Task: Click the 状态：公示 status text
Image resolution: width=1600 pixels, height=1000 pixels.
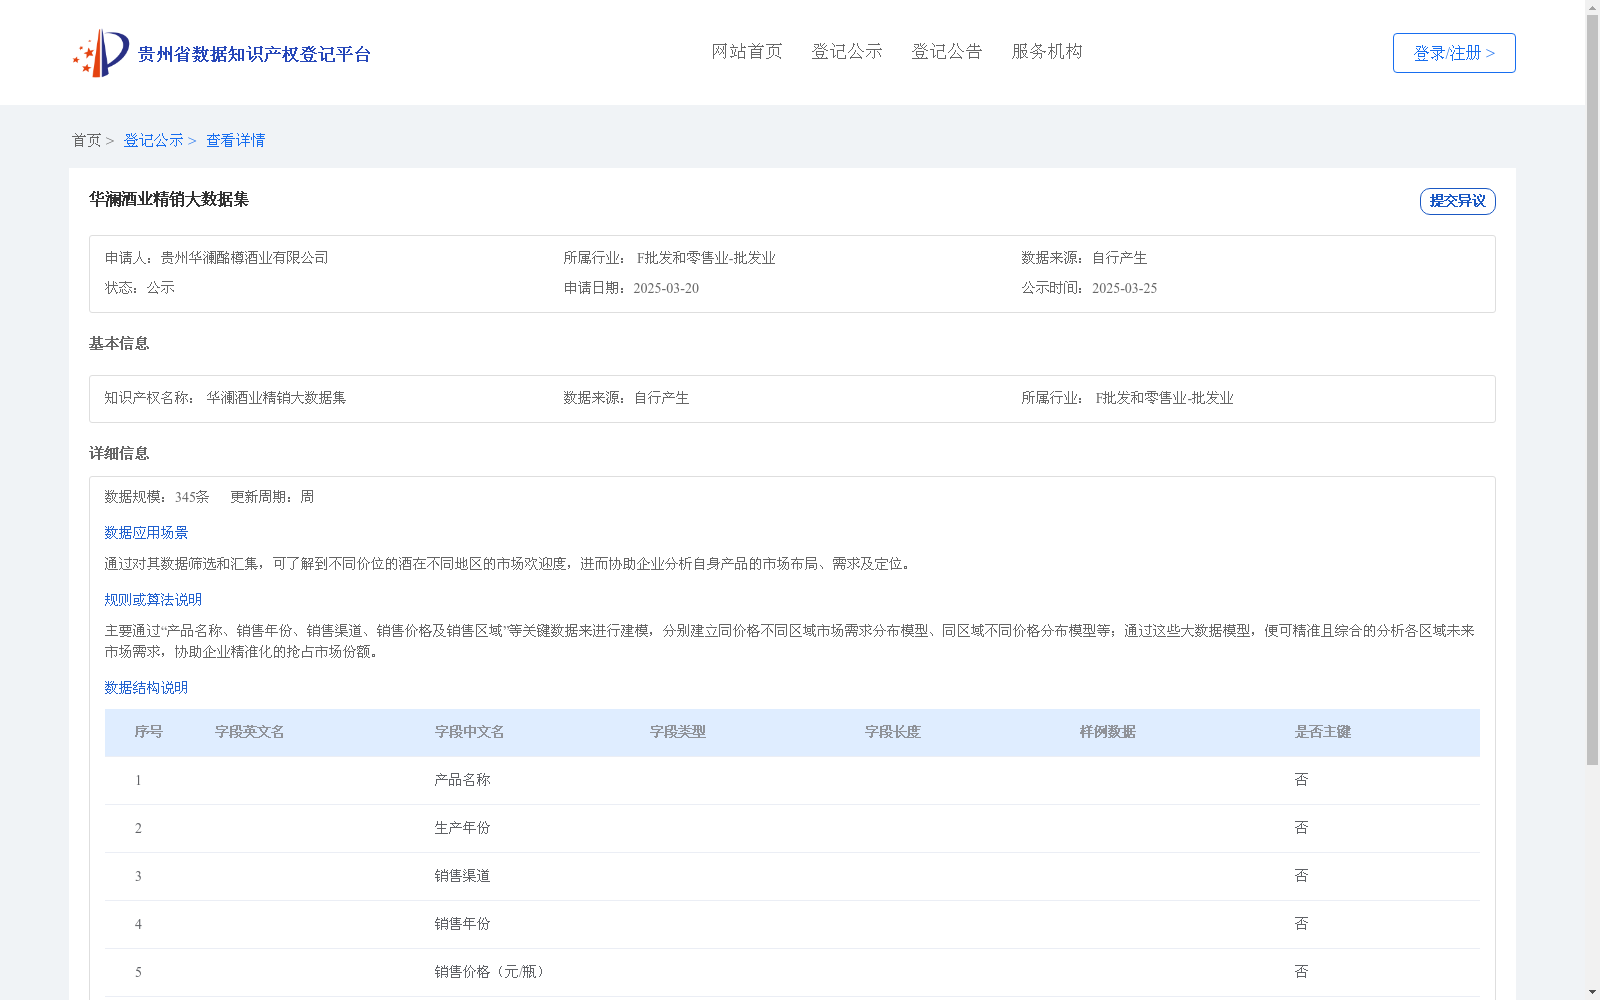Action: point(140,288)
